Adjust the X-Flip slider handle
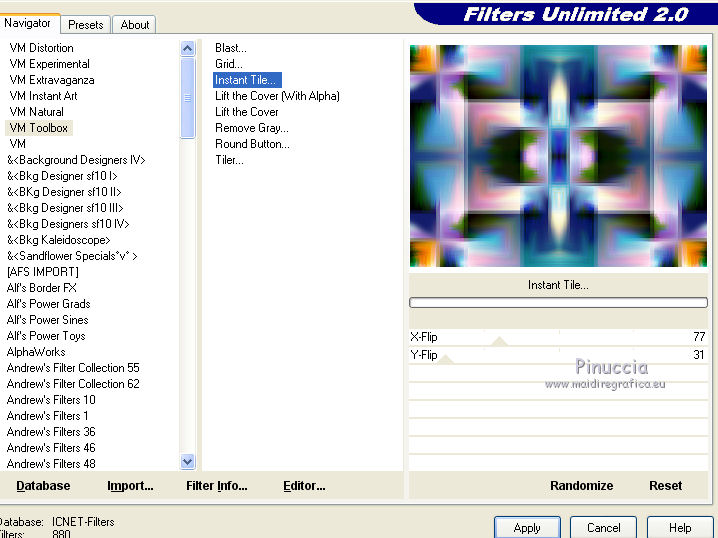718x538 pixels. (499, 341)
